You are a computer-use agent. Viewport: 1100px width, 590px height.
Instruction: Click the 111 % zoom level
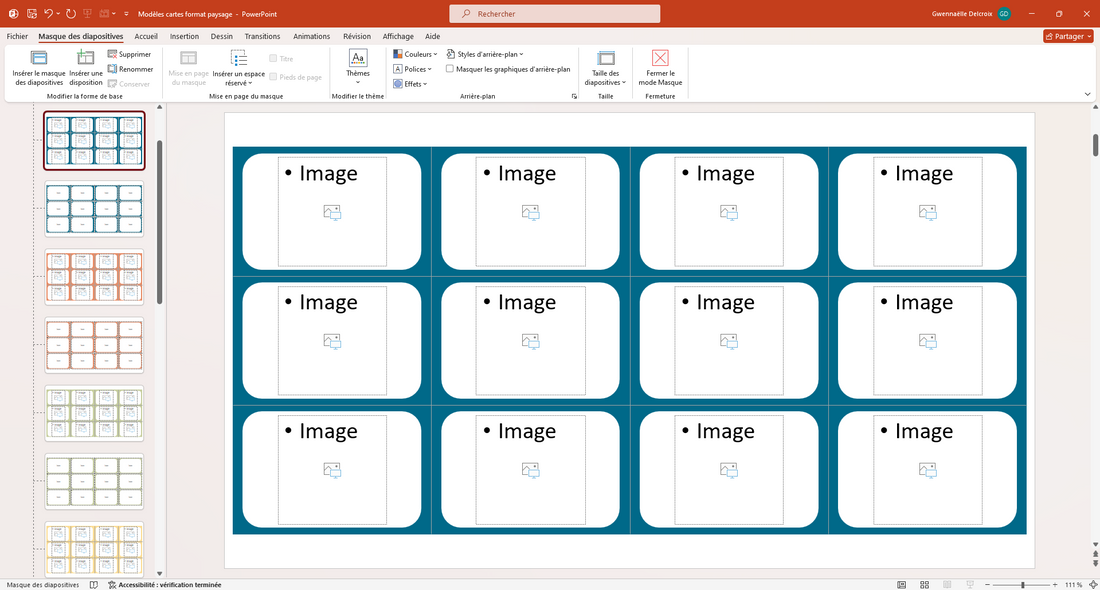pos(1073,584)
